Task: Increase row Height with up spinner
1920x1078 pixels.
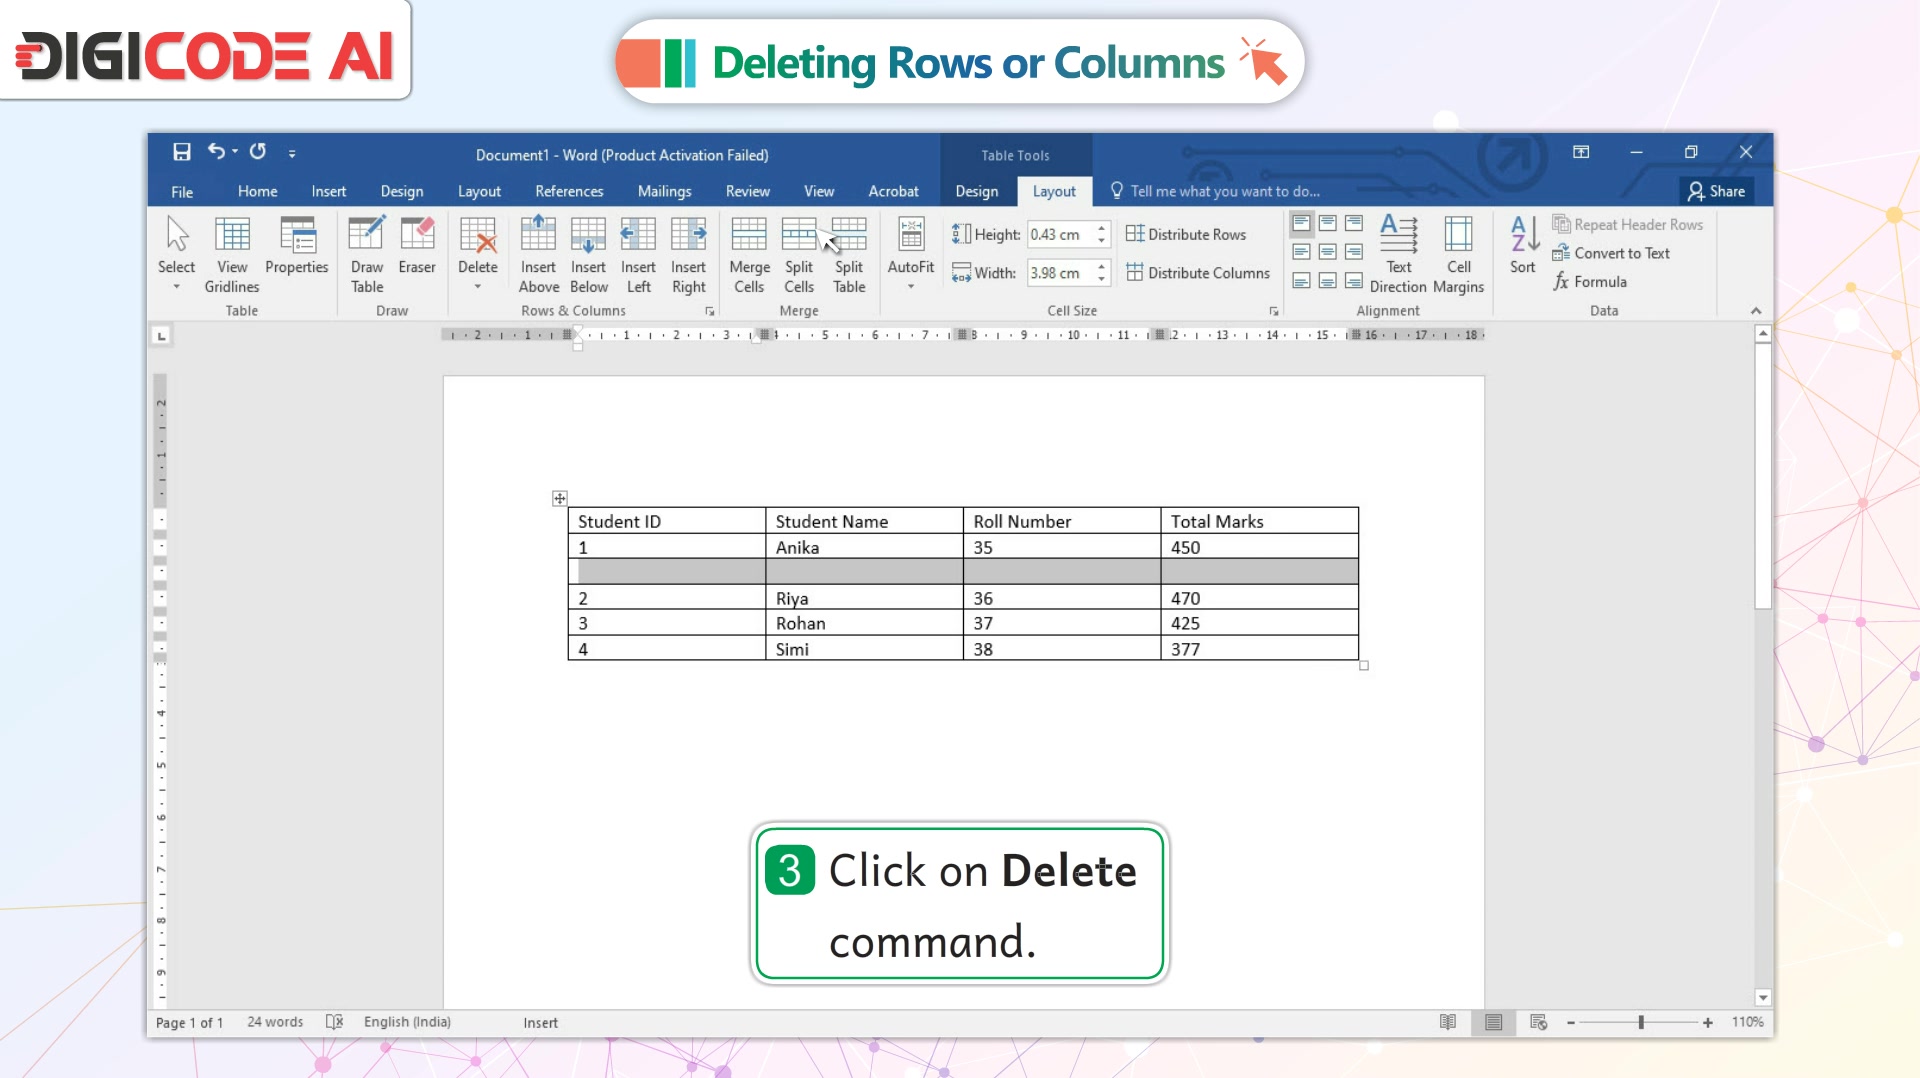Action: tap(1101, 228)
